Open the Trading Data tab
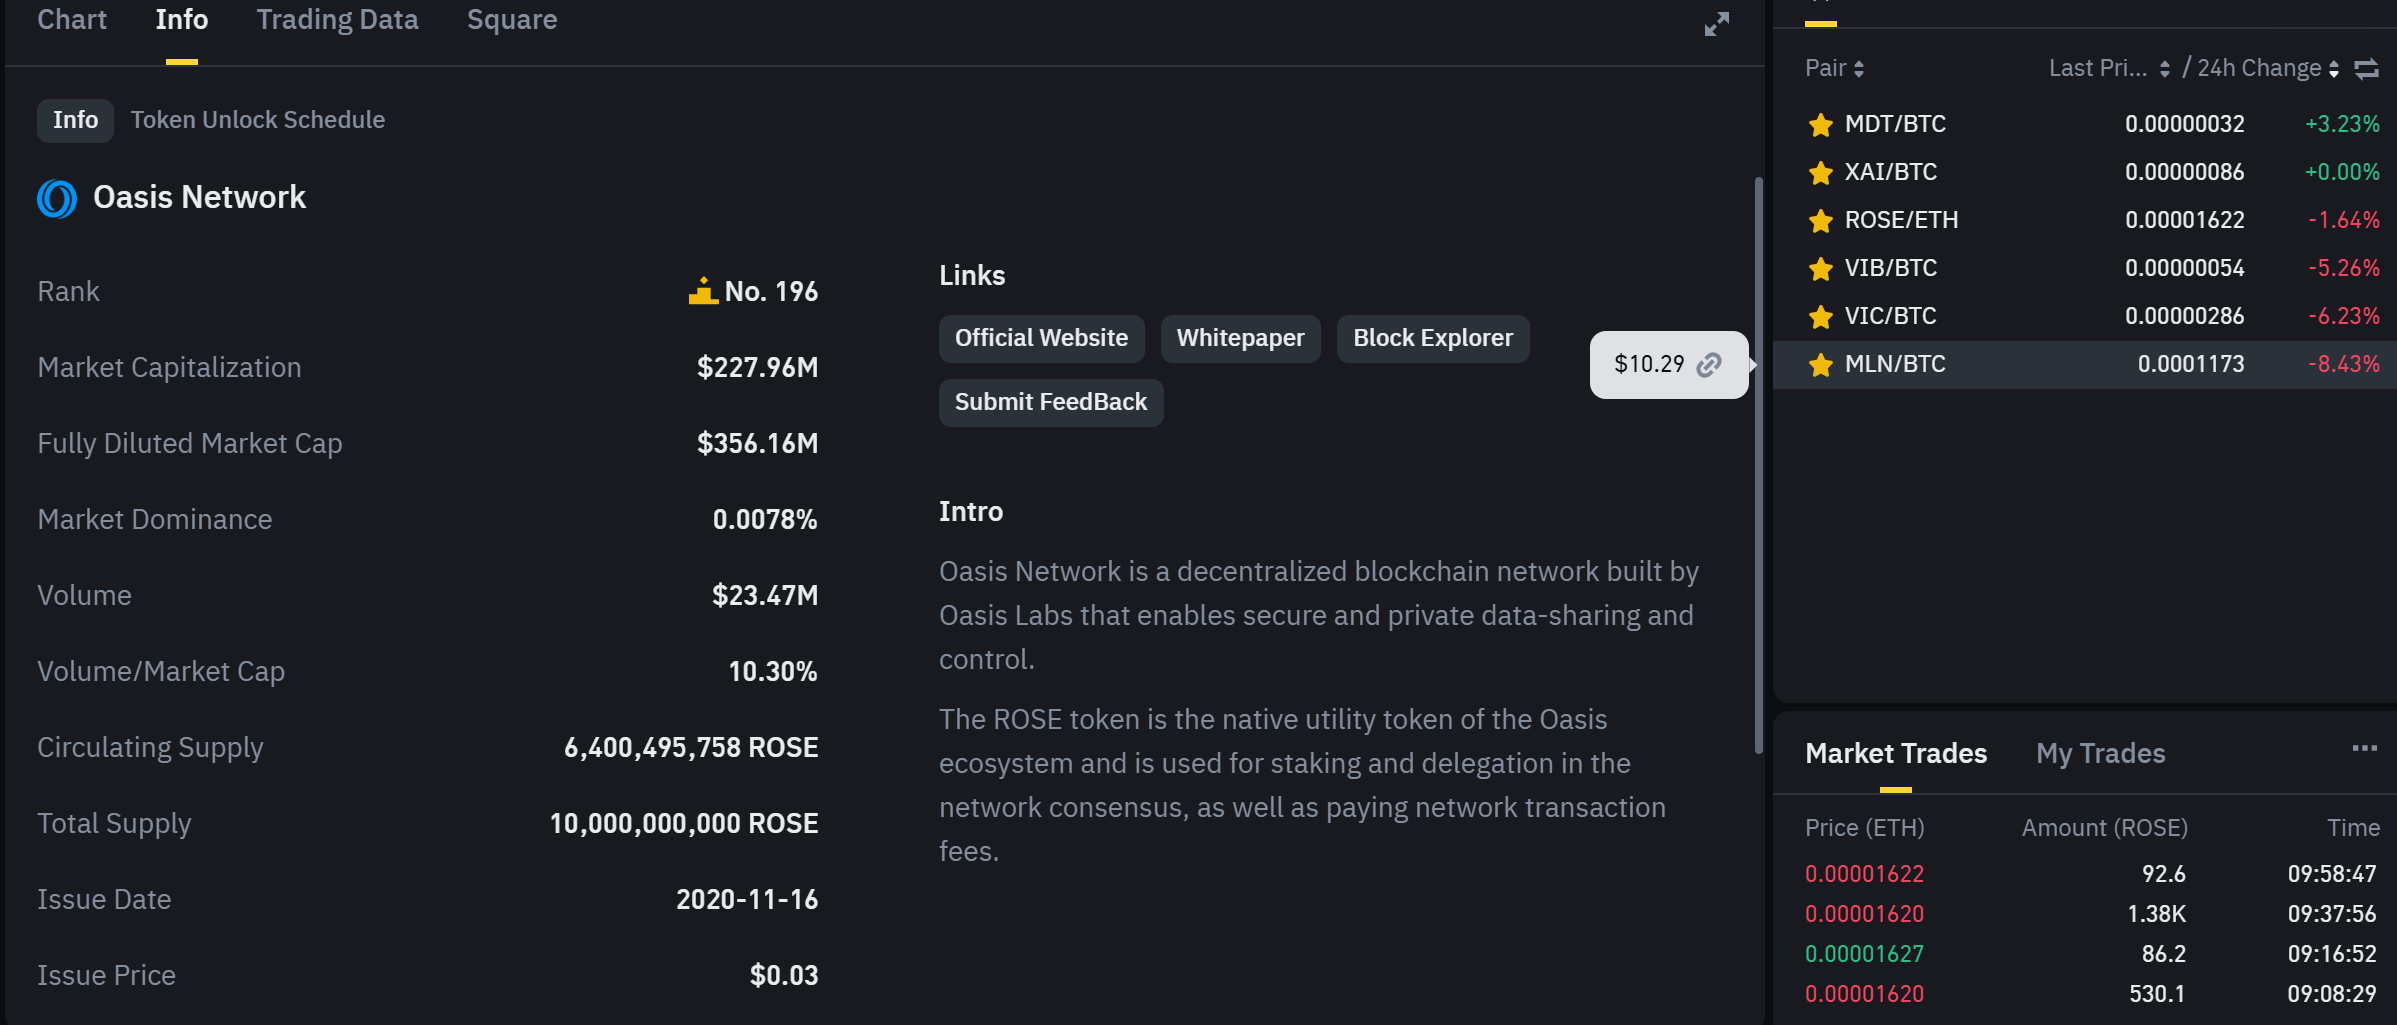The height and width of the screenshot is (1025, 2397). pyautogui.click(x=337, y=20)
